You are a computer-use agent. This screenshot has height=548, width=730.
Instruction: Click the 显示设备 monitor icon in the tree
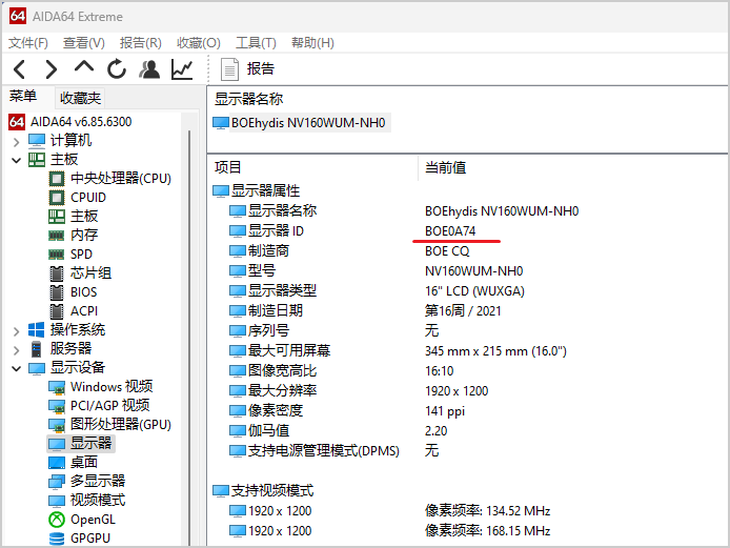click(x=36, y=368)
